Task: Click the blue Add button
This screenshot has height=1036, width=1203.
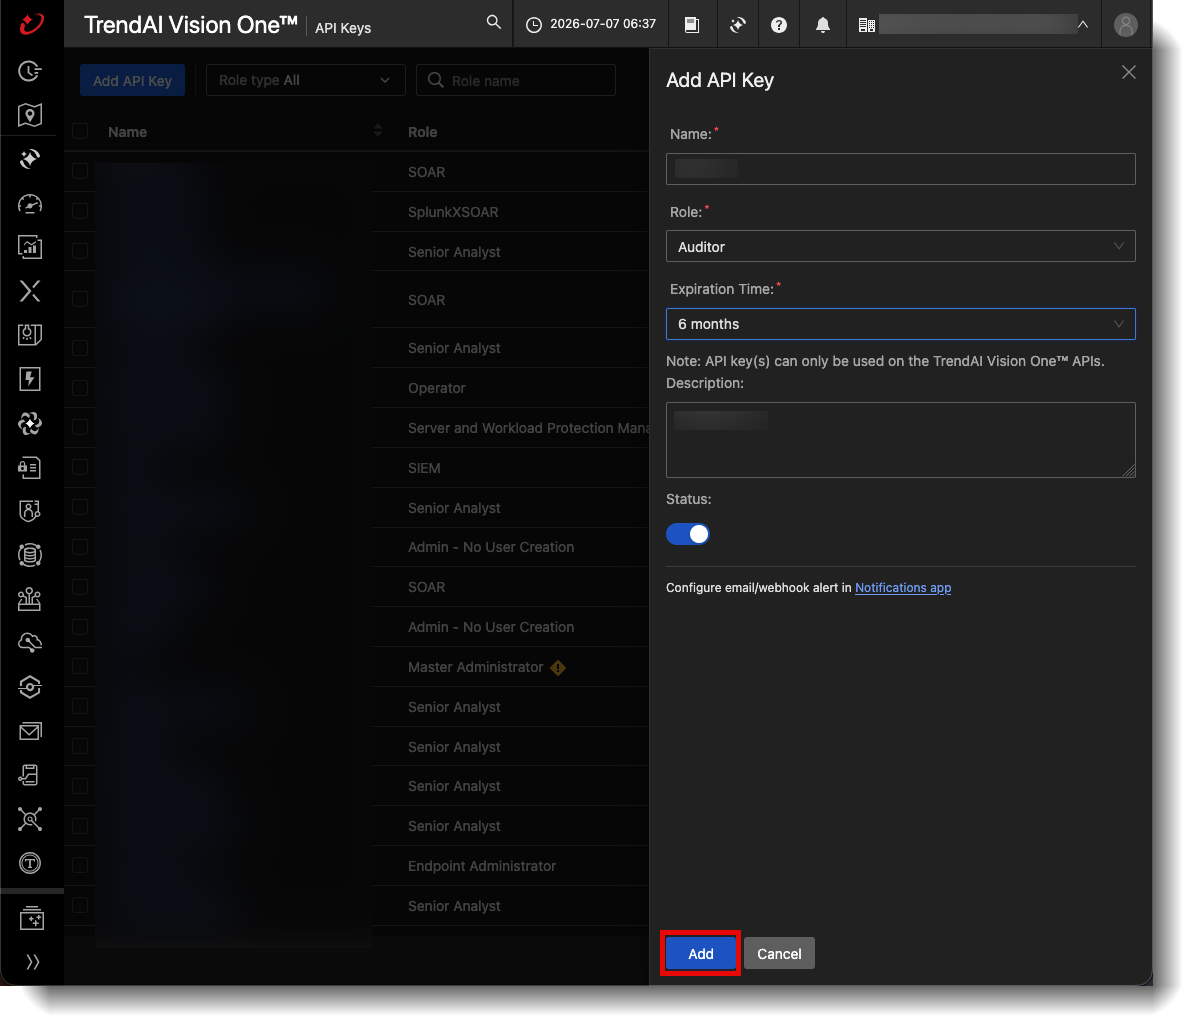Action: (x=701, y=954)
